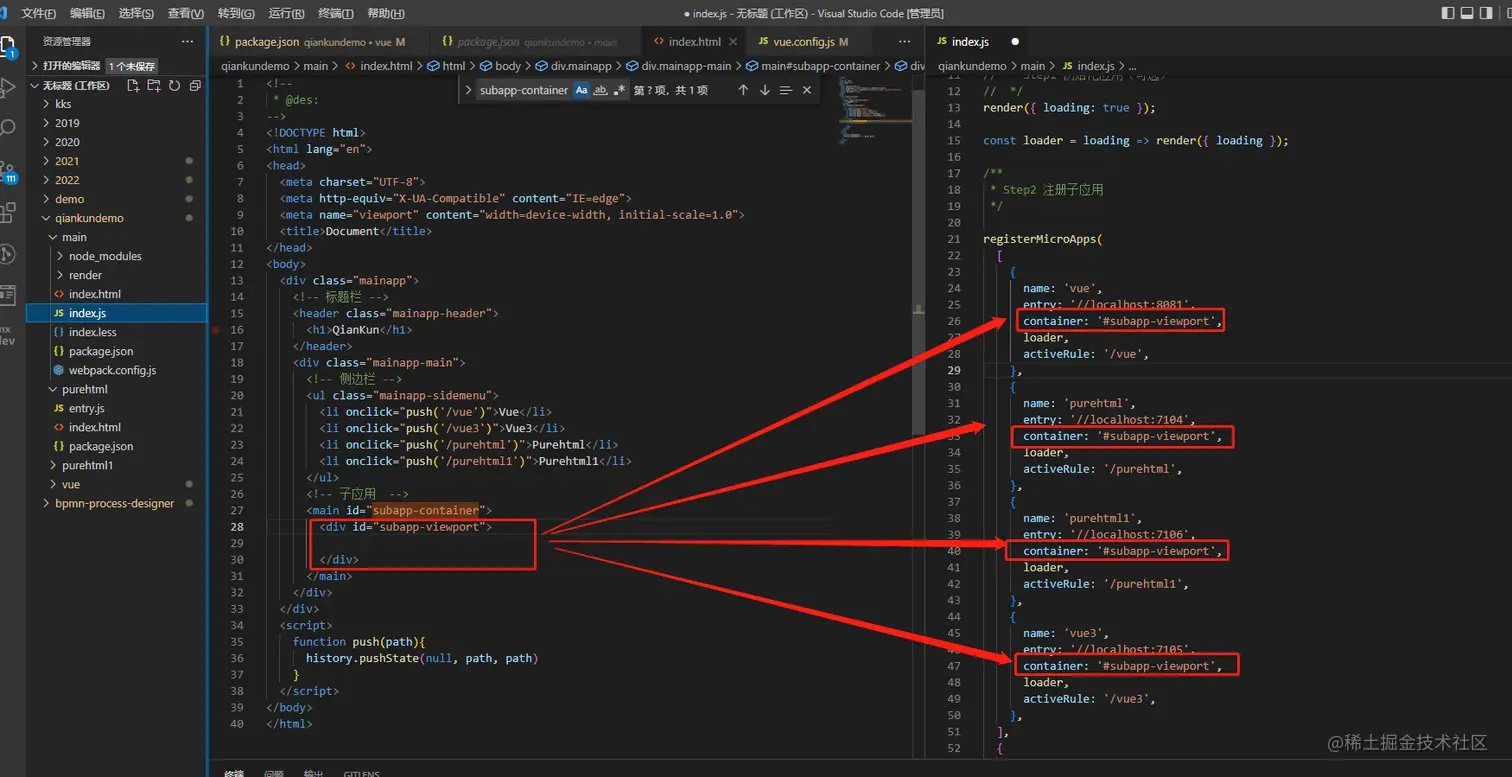The height and width of the screenshot is (777, 1512).
Task: Open the 文件(F) menu
Action: click(x=38, y=13)
